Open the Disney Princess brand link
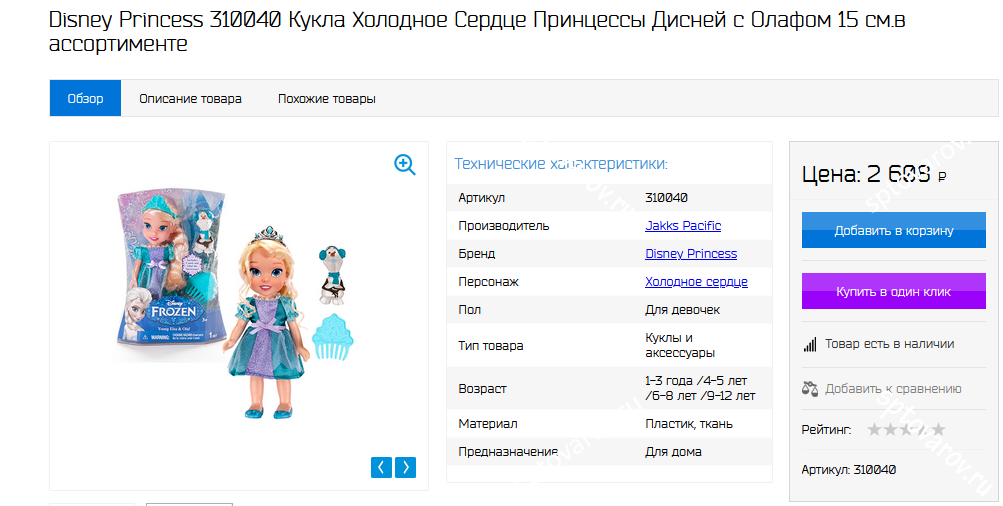 691,254
